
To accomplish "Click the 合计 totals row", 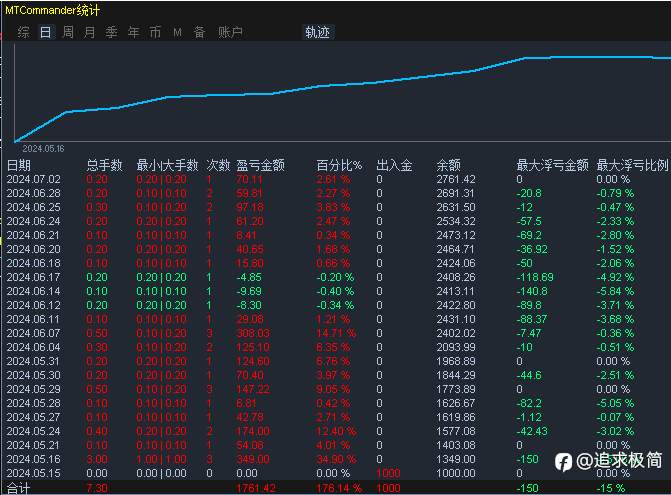I will pos(336,488).
